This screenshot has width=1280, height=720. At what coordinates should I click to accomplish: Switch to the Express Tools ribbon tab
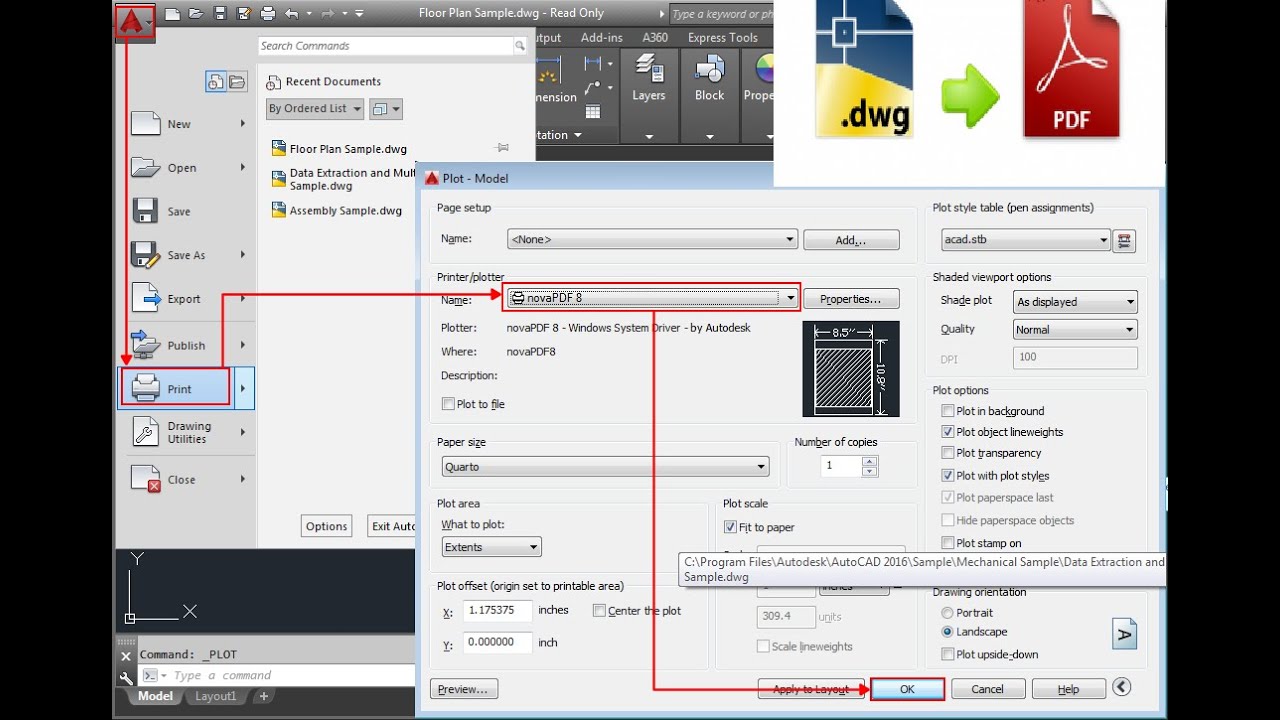[722, 38]
